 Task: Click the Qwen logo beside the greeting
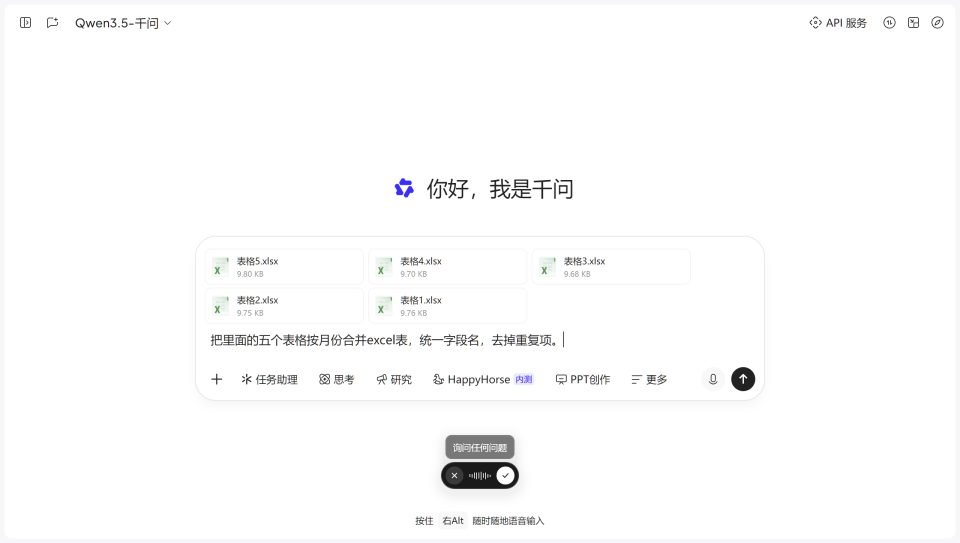click(404, 188)
